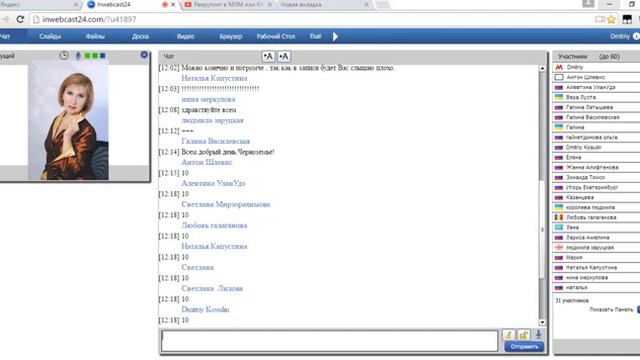This screenshot has width=640, height=360.
Task: Click chat name Антон Шлевис
Action: [207, 162]
